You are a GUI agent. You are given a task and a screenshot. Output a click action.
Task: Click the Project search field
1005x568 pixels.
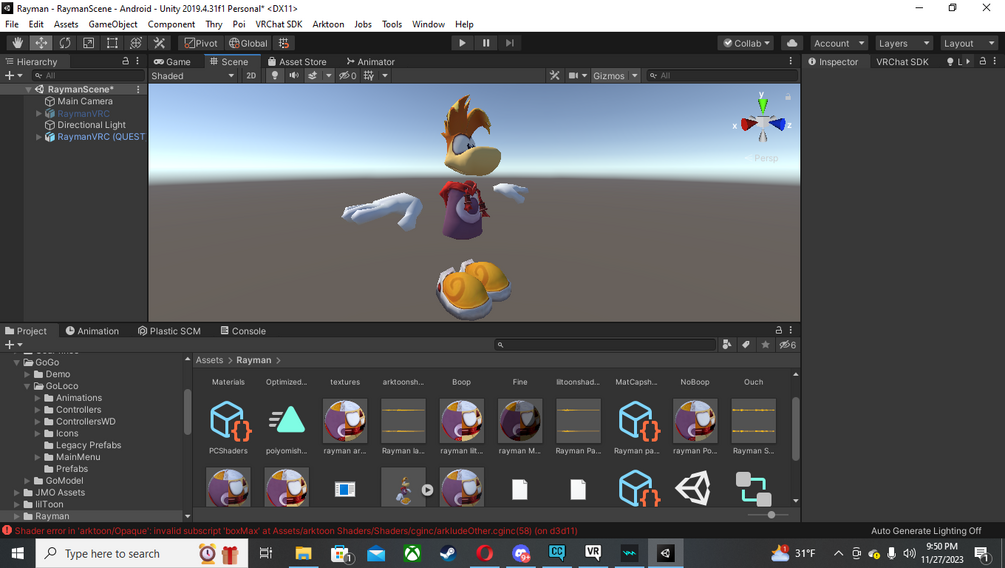605,345
